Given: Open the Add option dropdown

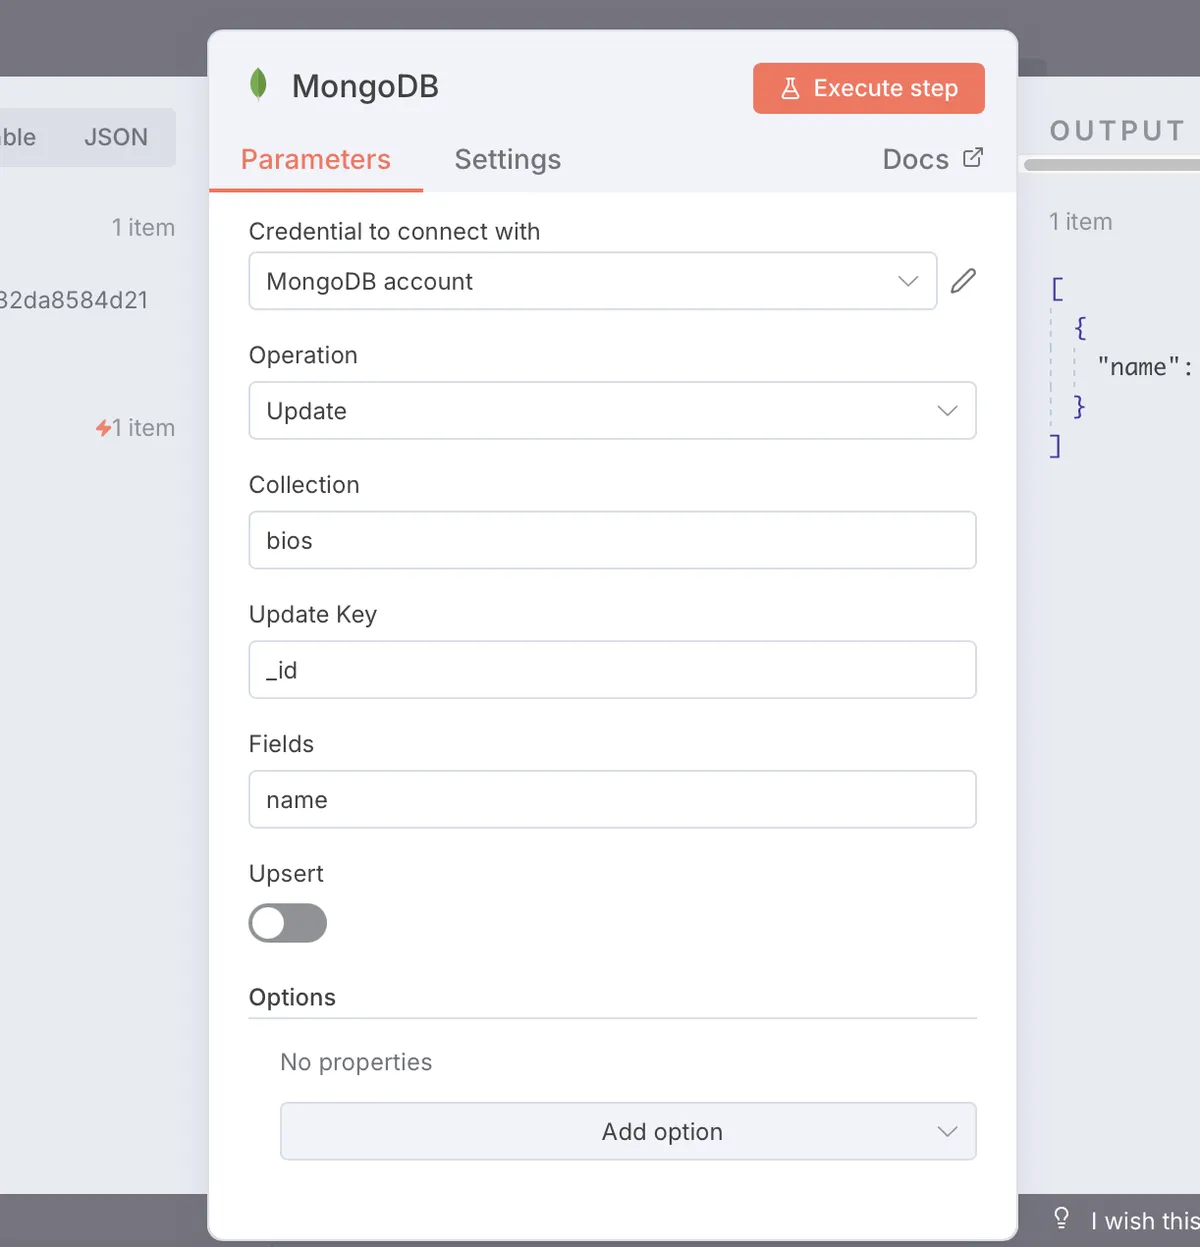Looking at the screenshot, I should pos(628,1131).
